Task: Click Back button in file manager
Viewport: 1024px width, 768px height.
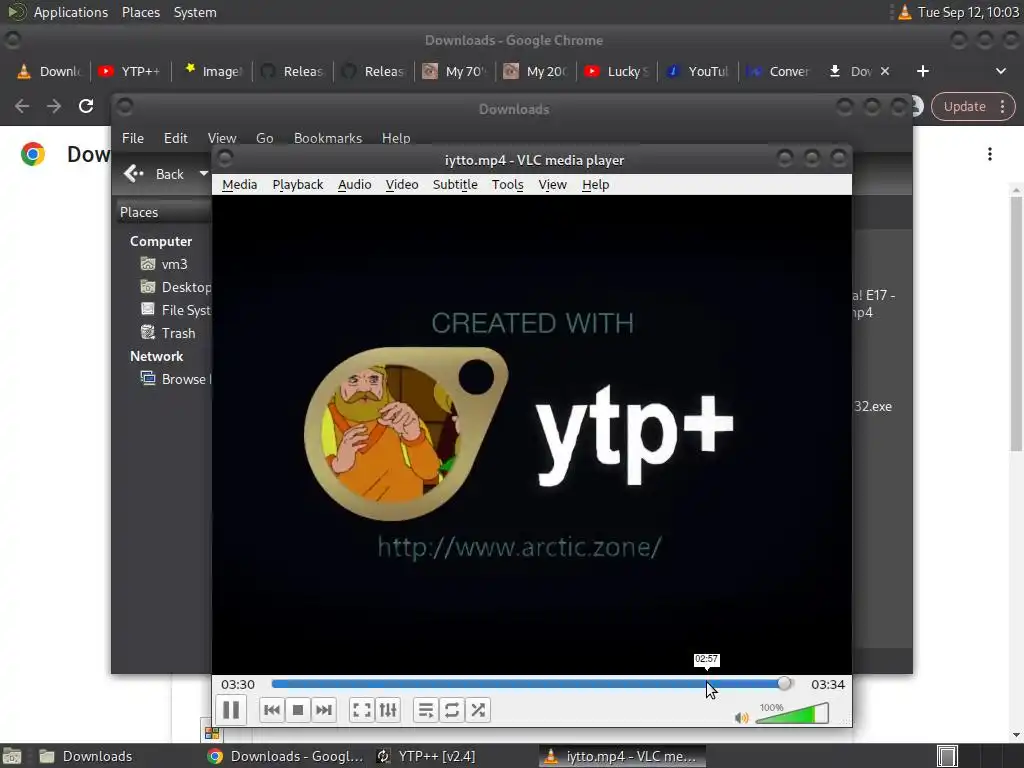Action: click(155, 174)
